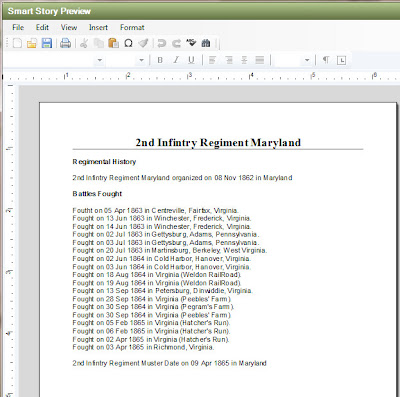Open the Edit menu
Image resolution: width=400 pixels, height=397 pixels.
coord(42,27)
